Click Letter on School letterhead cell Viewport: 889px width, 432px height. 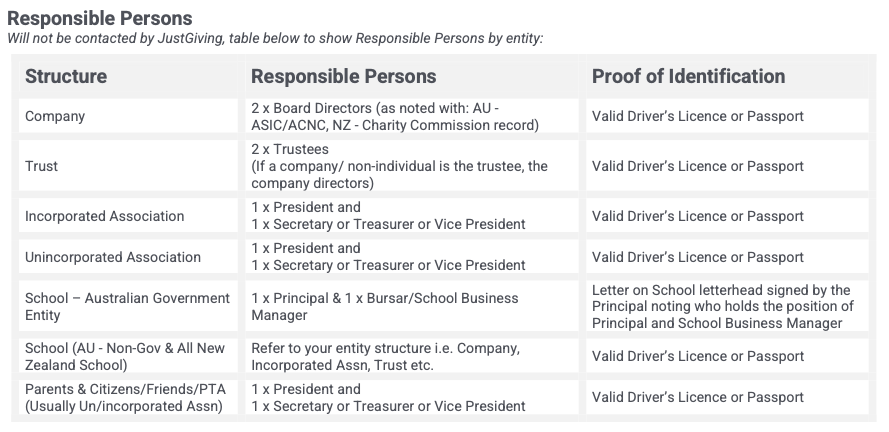click(x=727, y=306)
